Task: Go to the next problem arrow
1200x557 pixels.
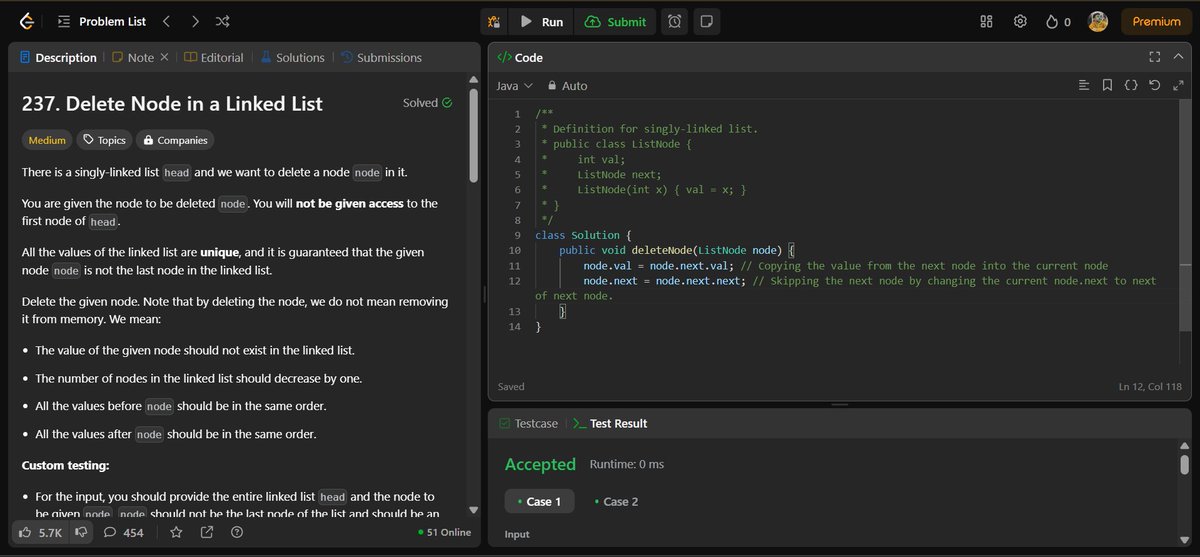Action: tap(194, 21)
